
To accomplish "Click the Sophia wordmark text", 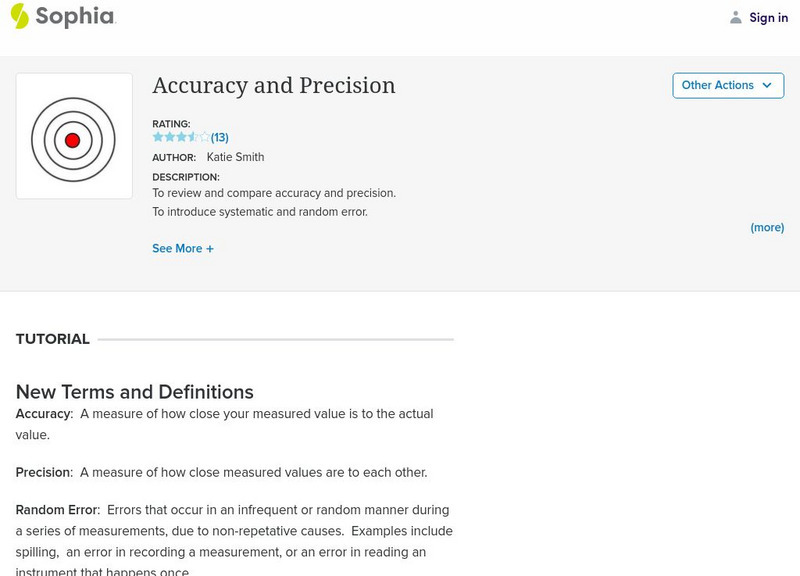I will coord(76,17).
